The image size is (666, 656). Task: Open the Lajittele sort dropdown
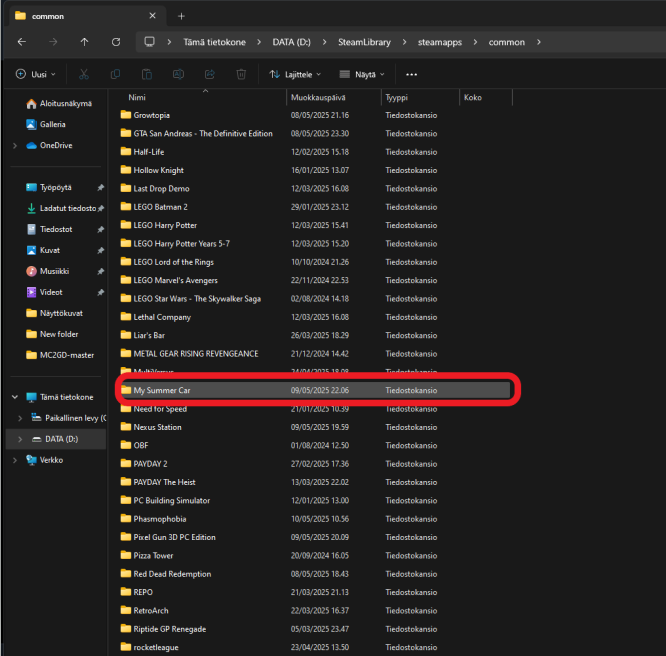pyautogui.click(x=296, y=74)
